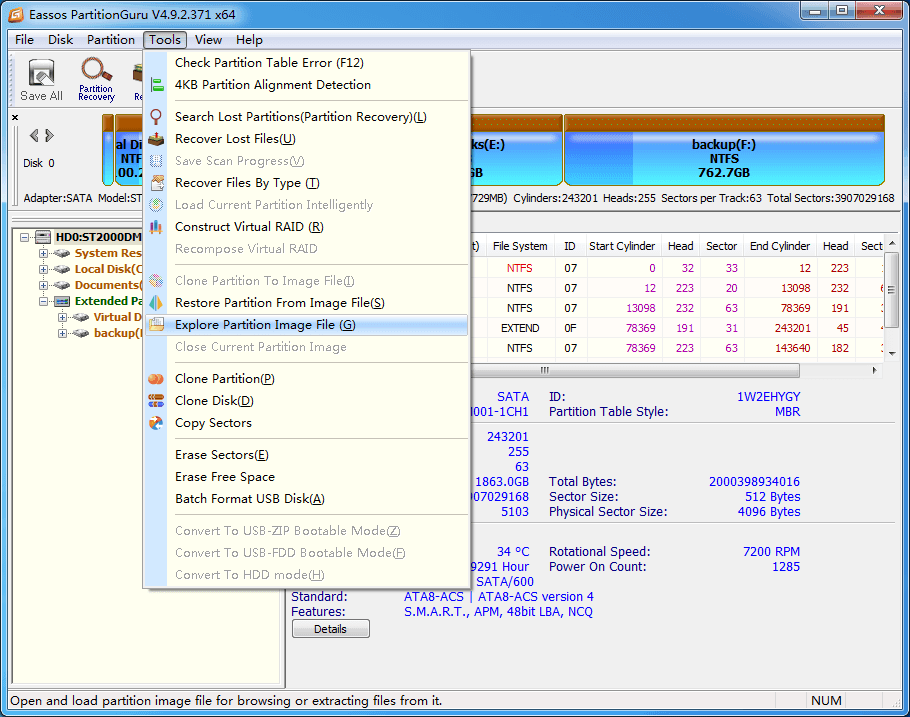Click the Construct Virtual RAID icon
The image size is (910, 717).
tap(156, 227)
